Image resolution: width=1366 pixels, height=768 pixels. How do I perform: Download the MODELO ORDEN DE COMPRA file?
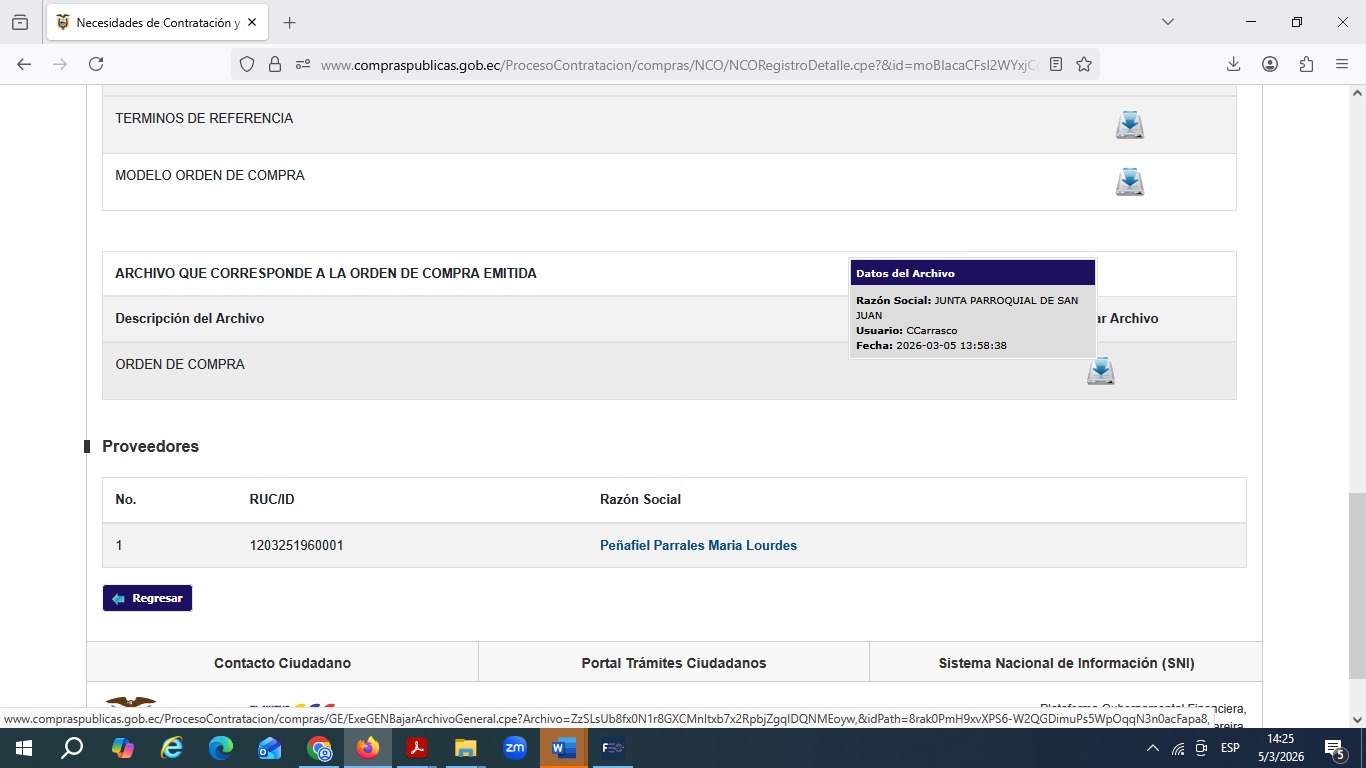point(1129,182)
